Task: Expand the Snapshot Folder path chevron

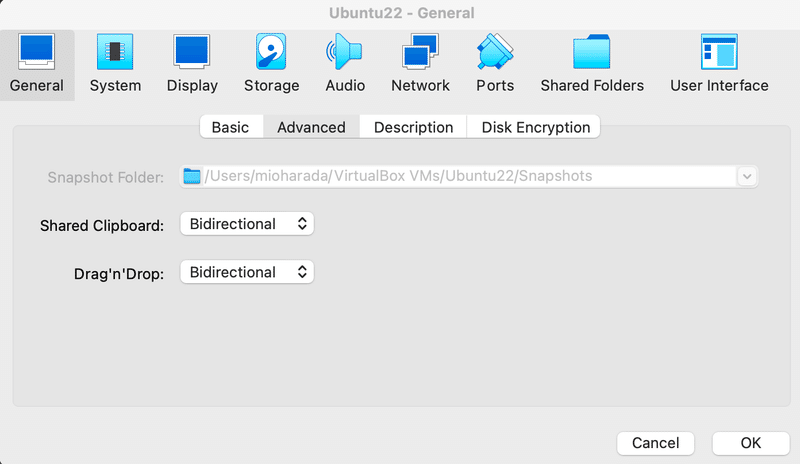Action: pos(747,177)
